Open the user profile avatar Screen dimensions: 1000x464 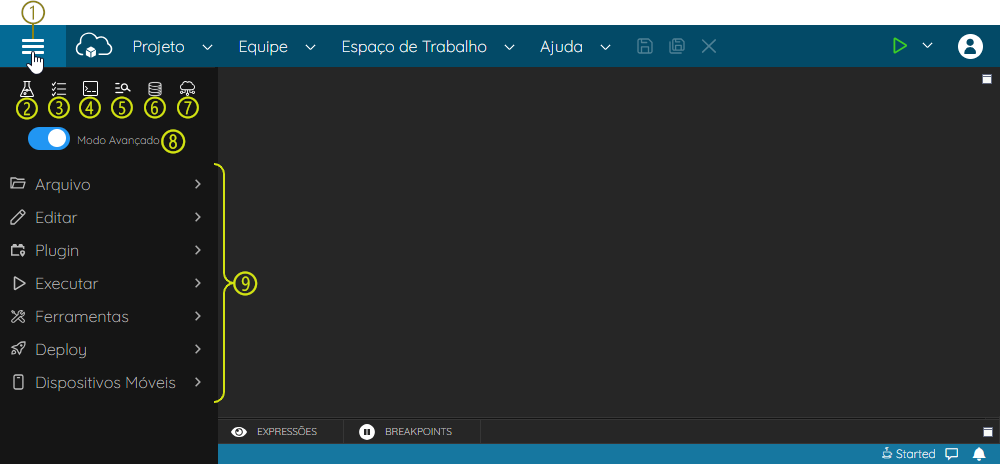point(970,47)
